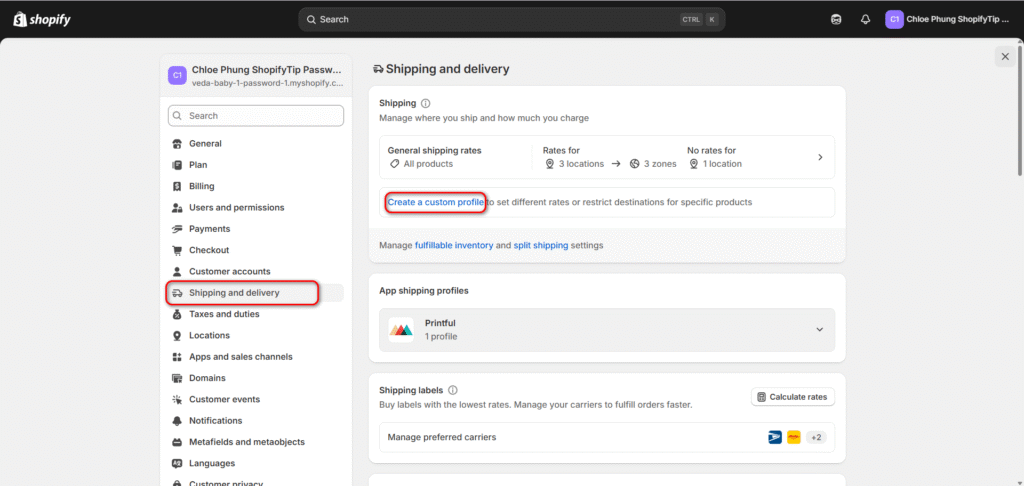The height and width of the screenshot is (486, 1024).
Task: Open Checkout settings
Action: coord(256,250)
